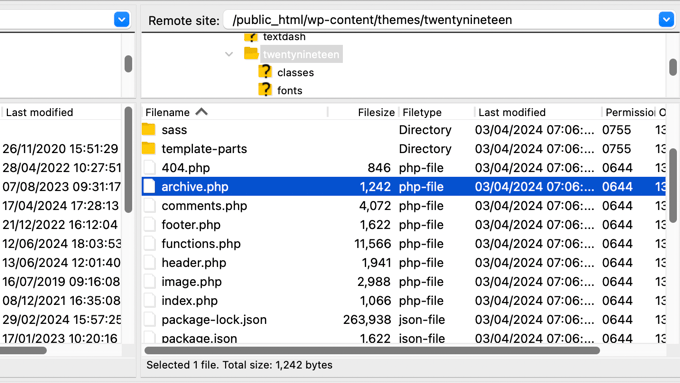Viewport: 680px width, 383px height.
Task: Click the classes folder question-mark icon
Action: (265, 72)
